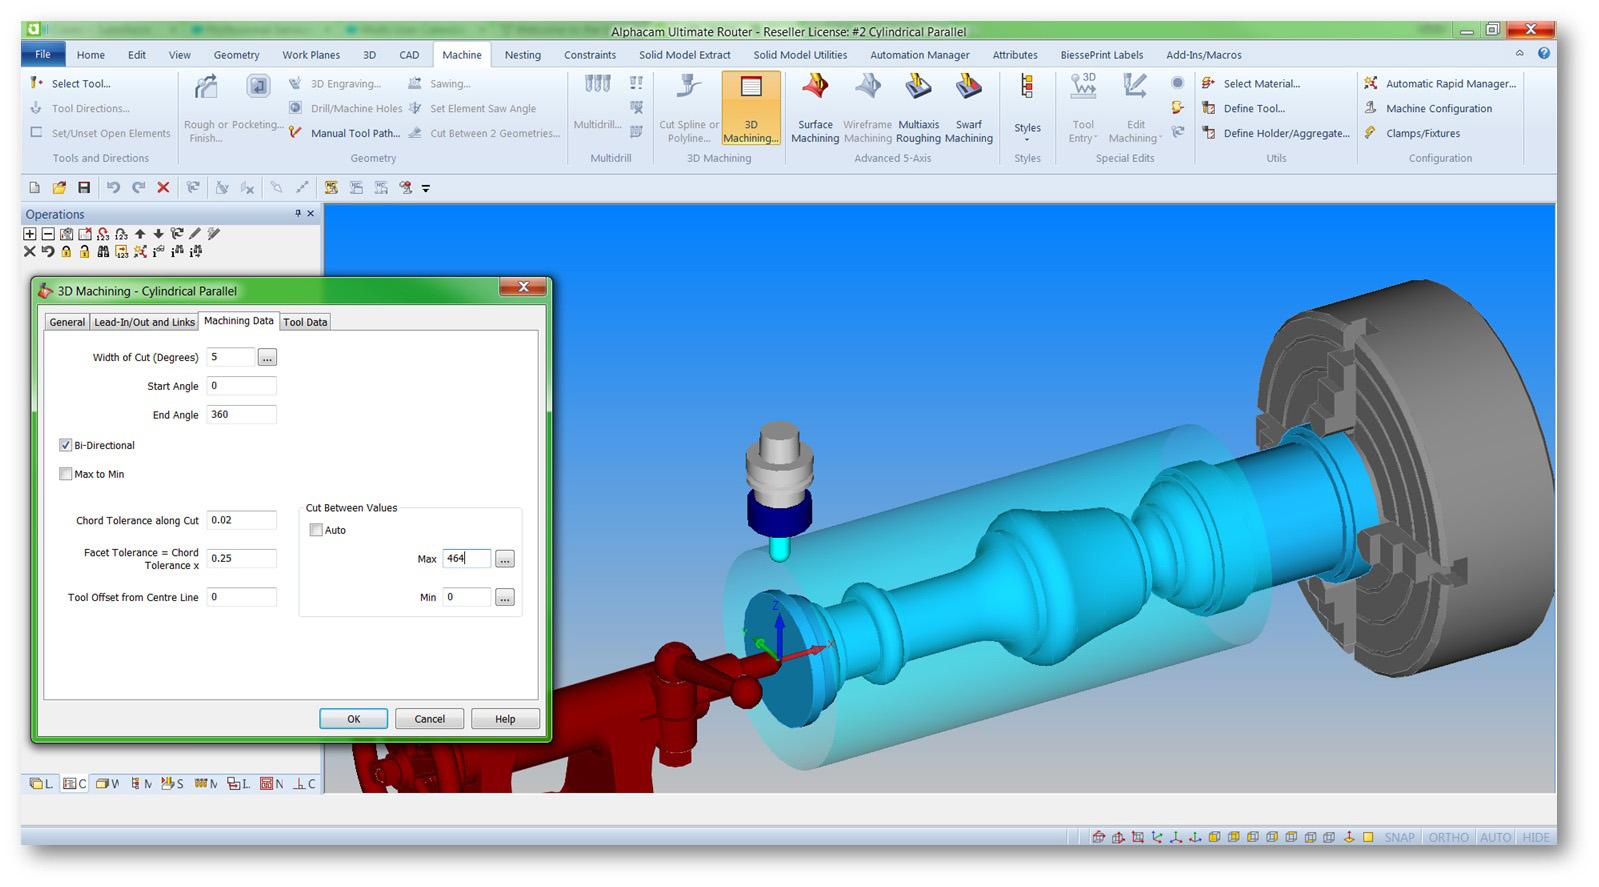Click the Width of Cut (Degrees) input field

tap(231, 357)
